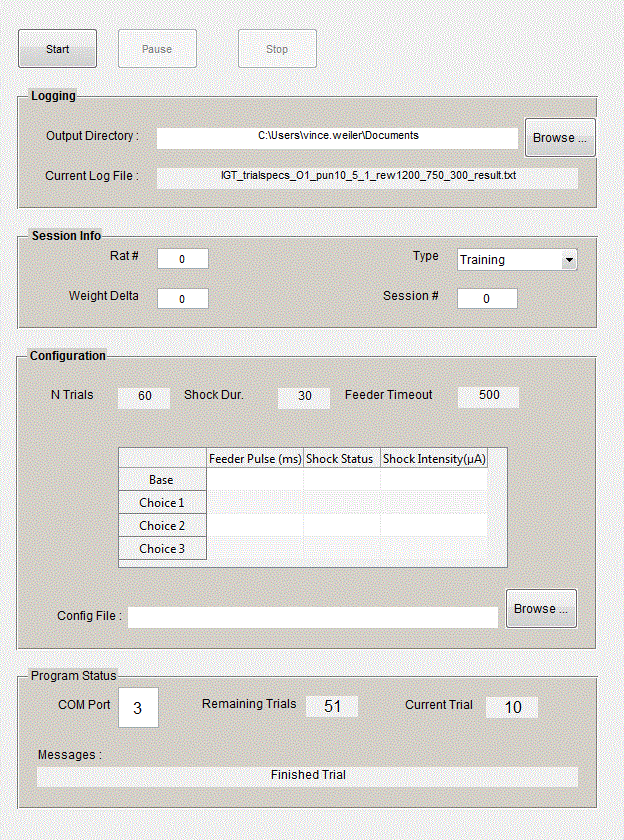Click the Start button

pyautogui.click(x=57, y=49)
